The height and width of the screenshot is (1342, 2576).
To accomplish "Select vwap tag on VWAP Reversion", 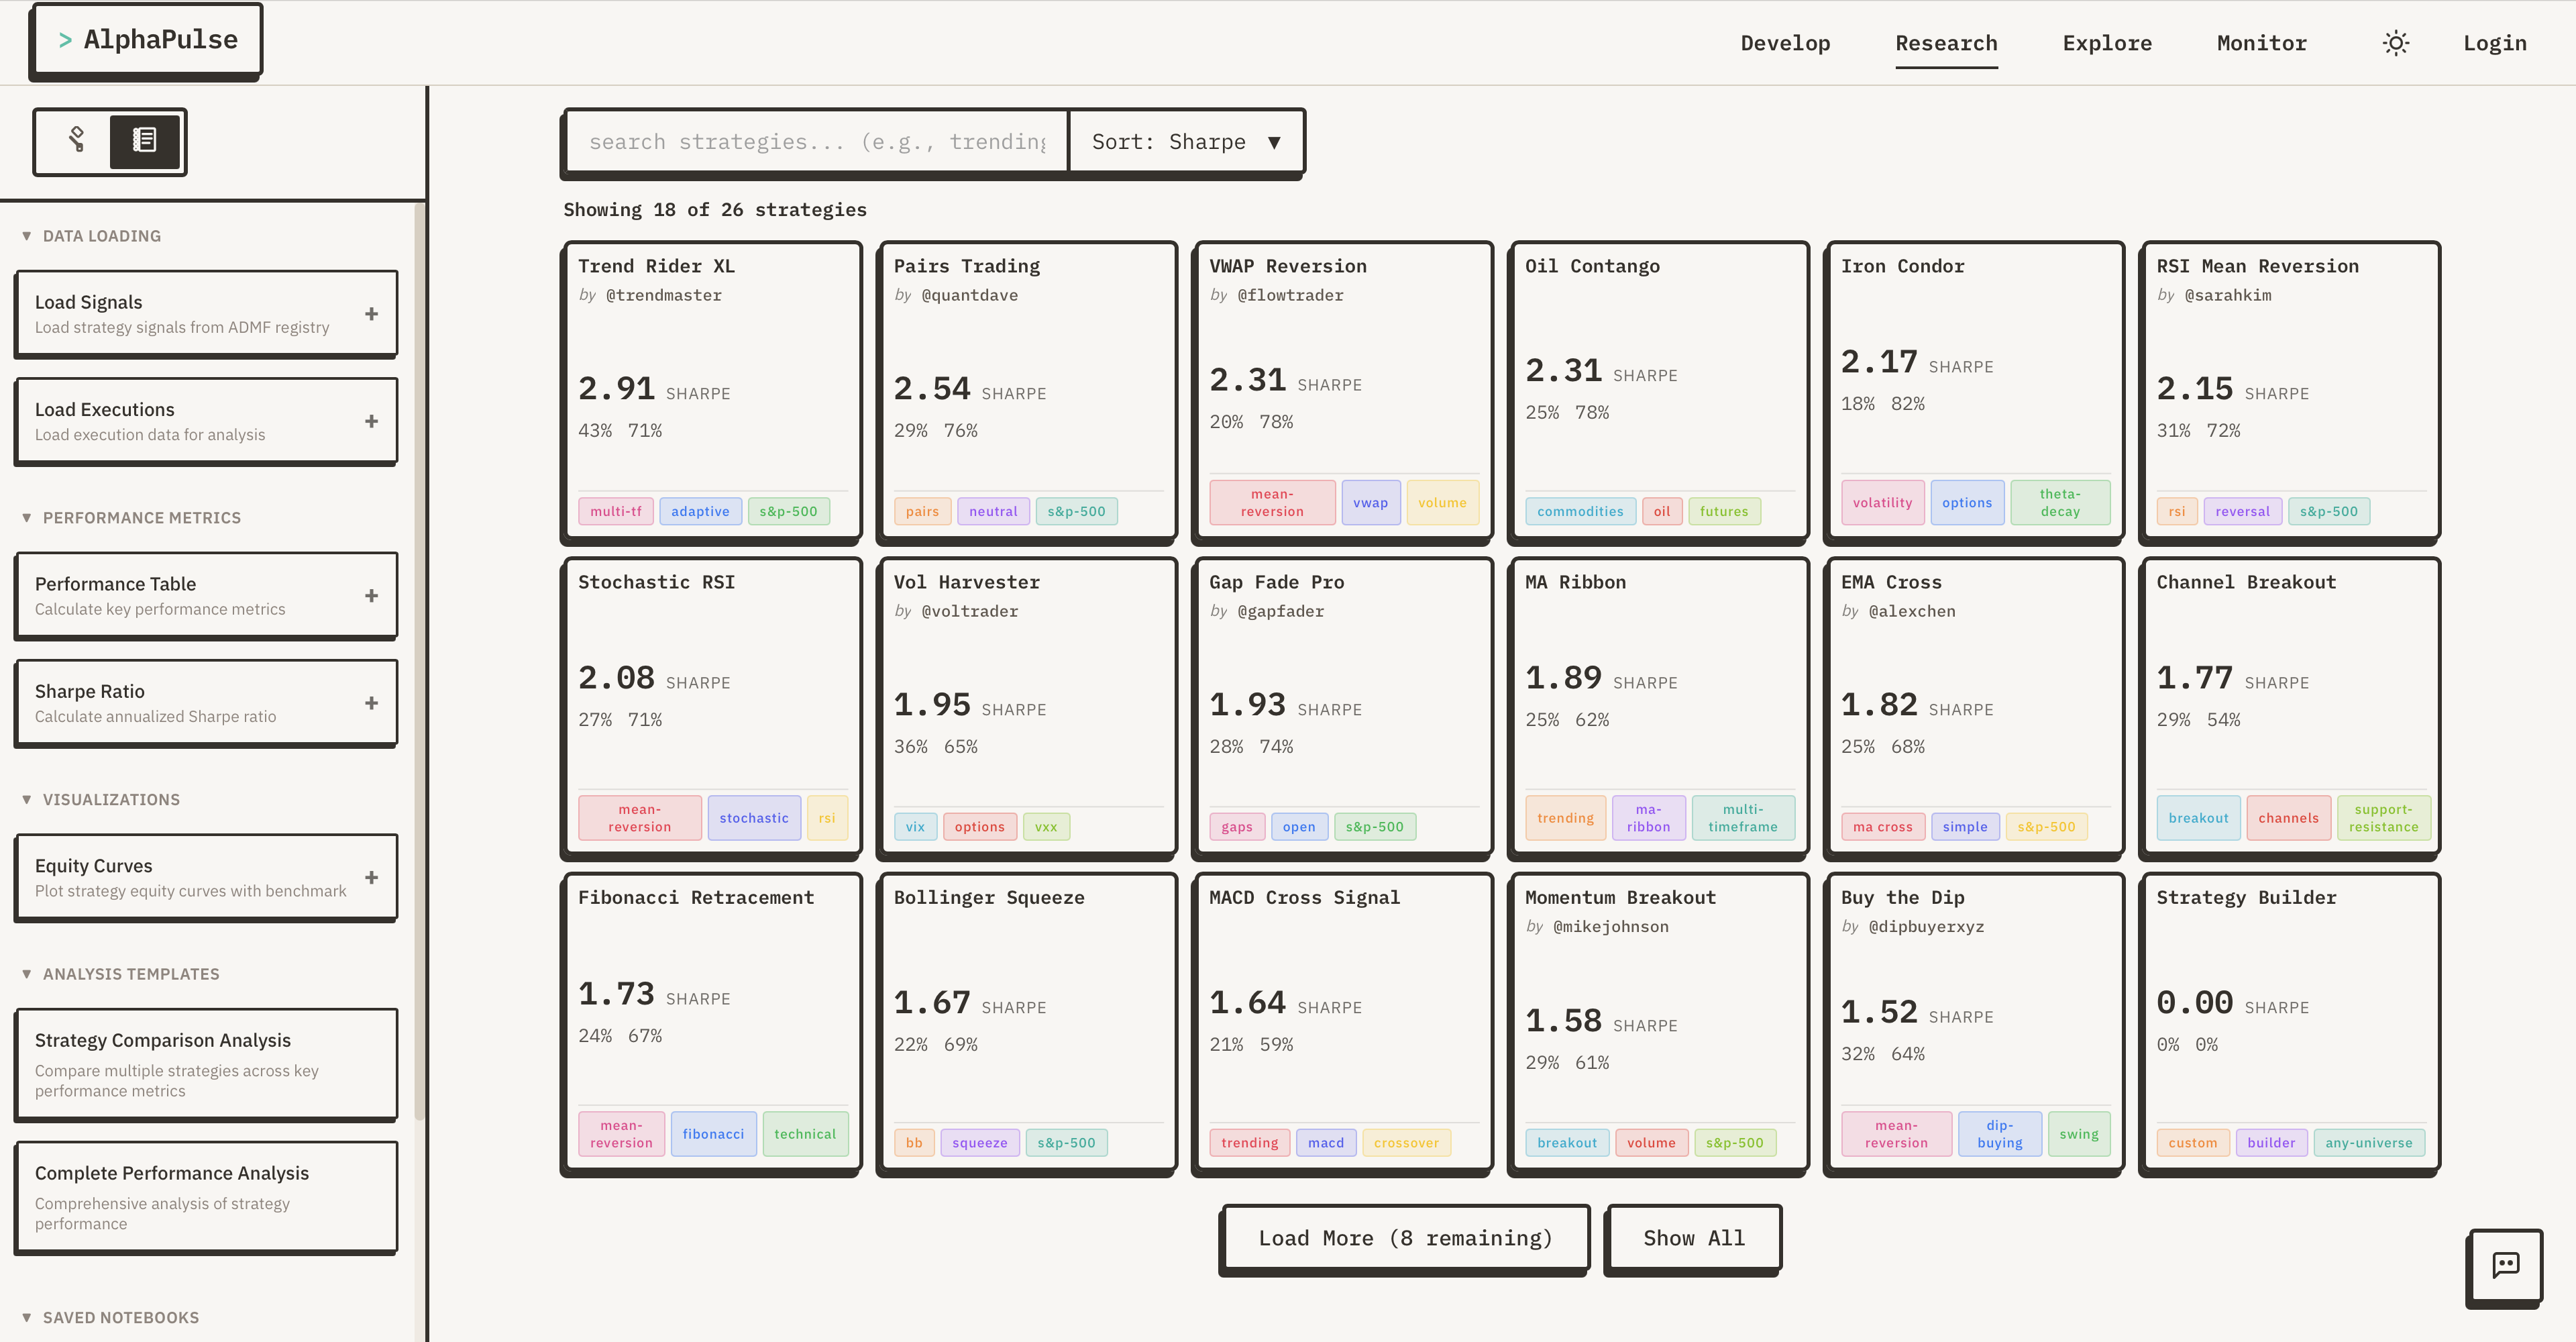I will pyautogui.click(x=1370, y=503).
